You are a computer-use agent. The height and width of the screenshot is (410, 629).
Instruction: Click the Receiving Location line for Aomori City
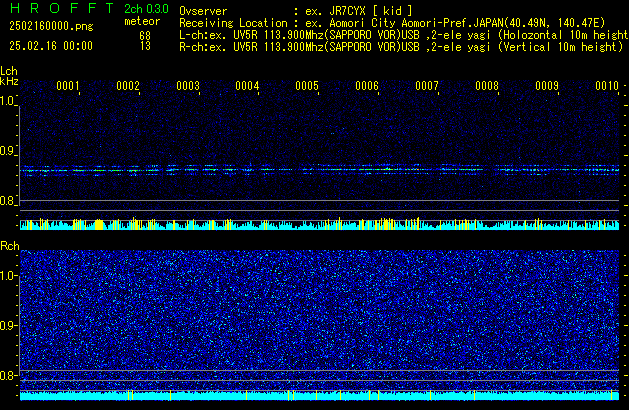pyautogui.click(x=392, y=23)
